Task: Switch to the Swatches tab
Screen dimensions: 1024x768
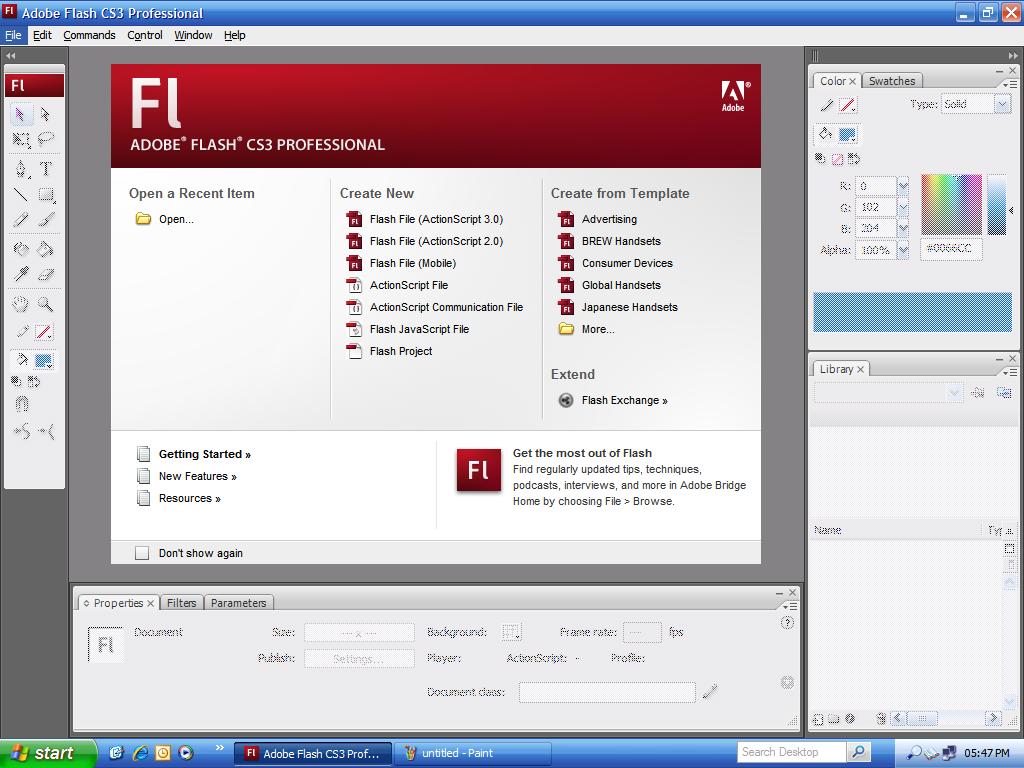Action: [891, 81]
